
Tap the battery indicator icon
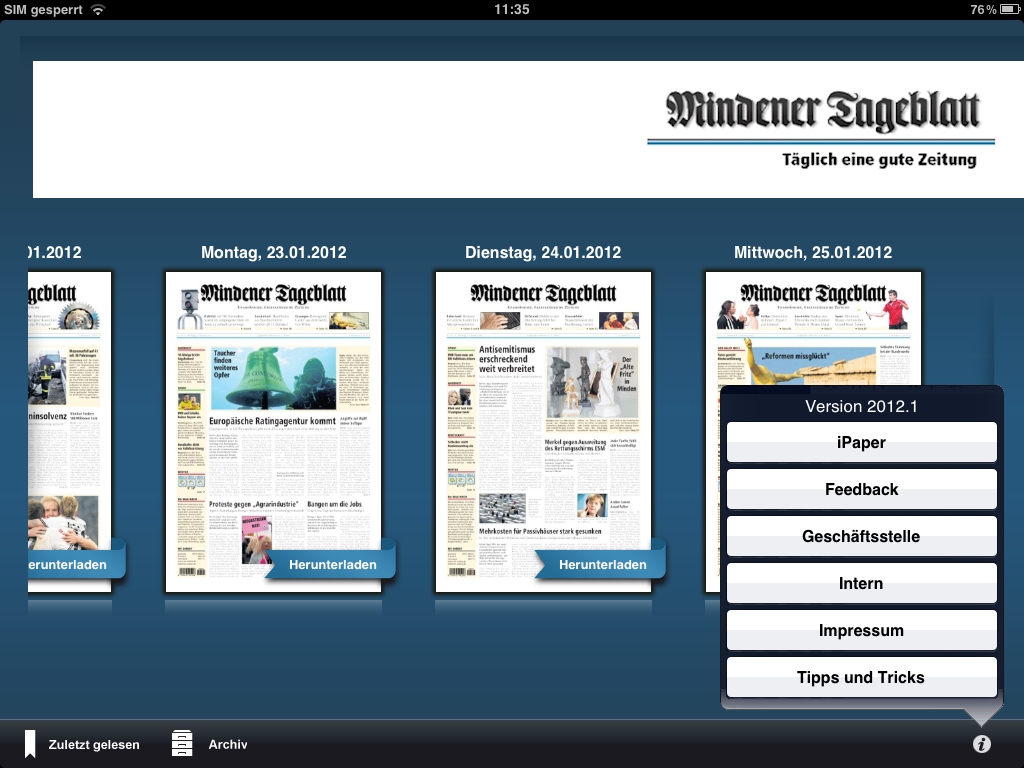[x=1010, y=10]
